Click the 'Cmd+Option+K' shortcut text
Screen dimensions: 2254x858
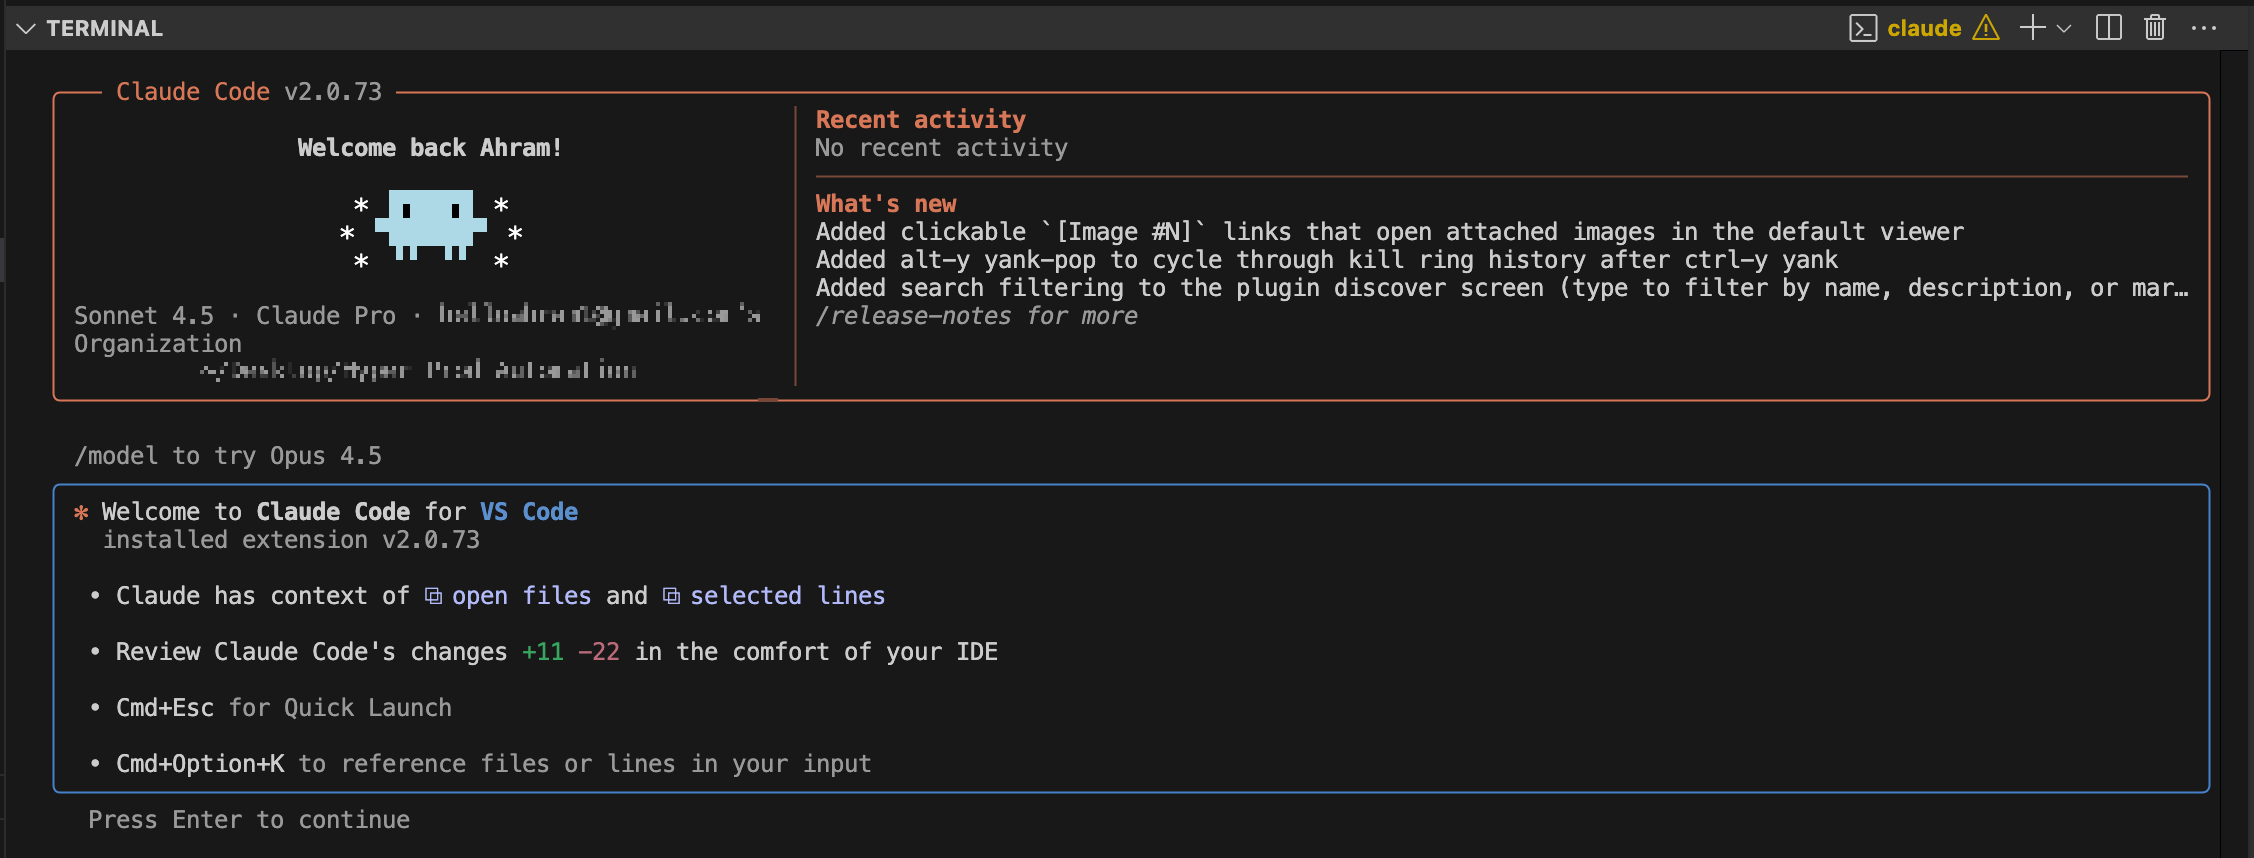pyautogui.click(x=200, y=764)
